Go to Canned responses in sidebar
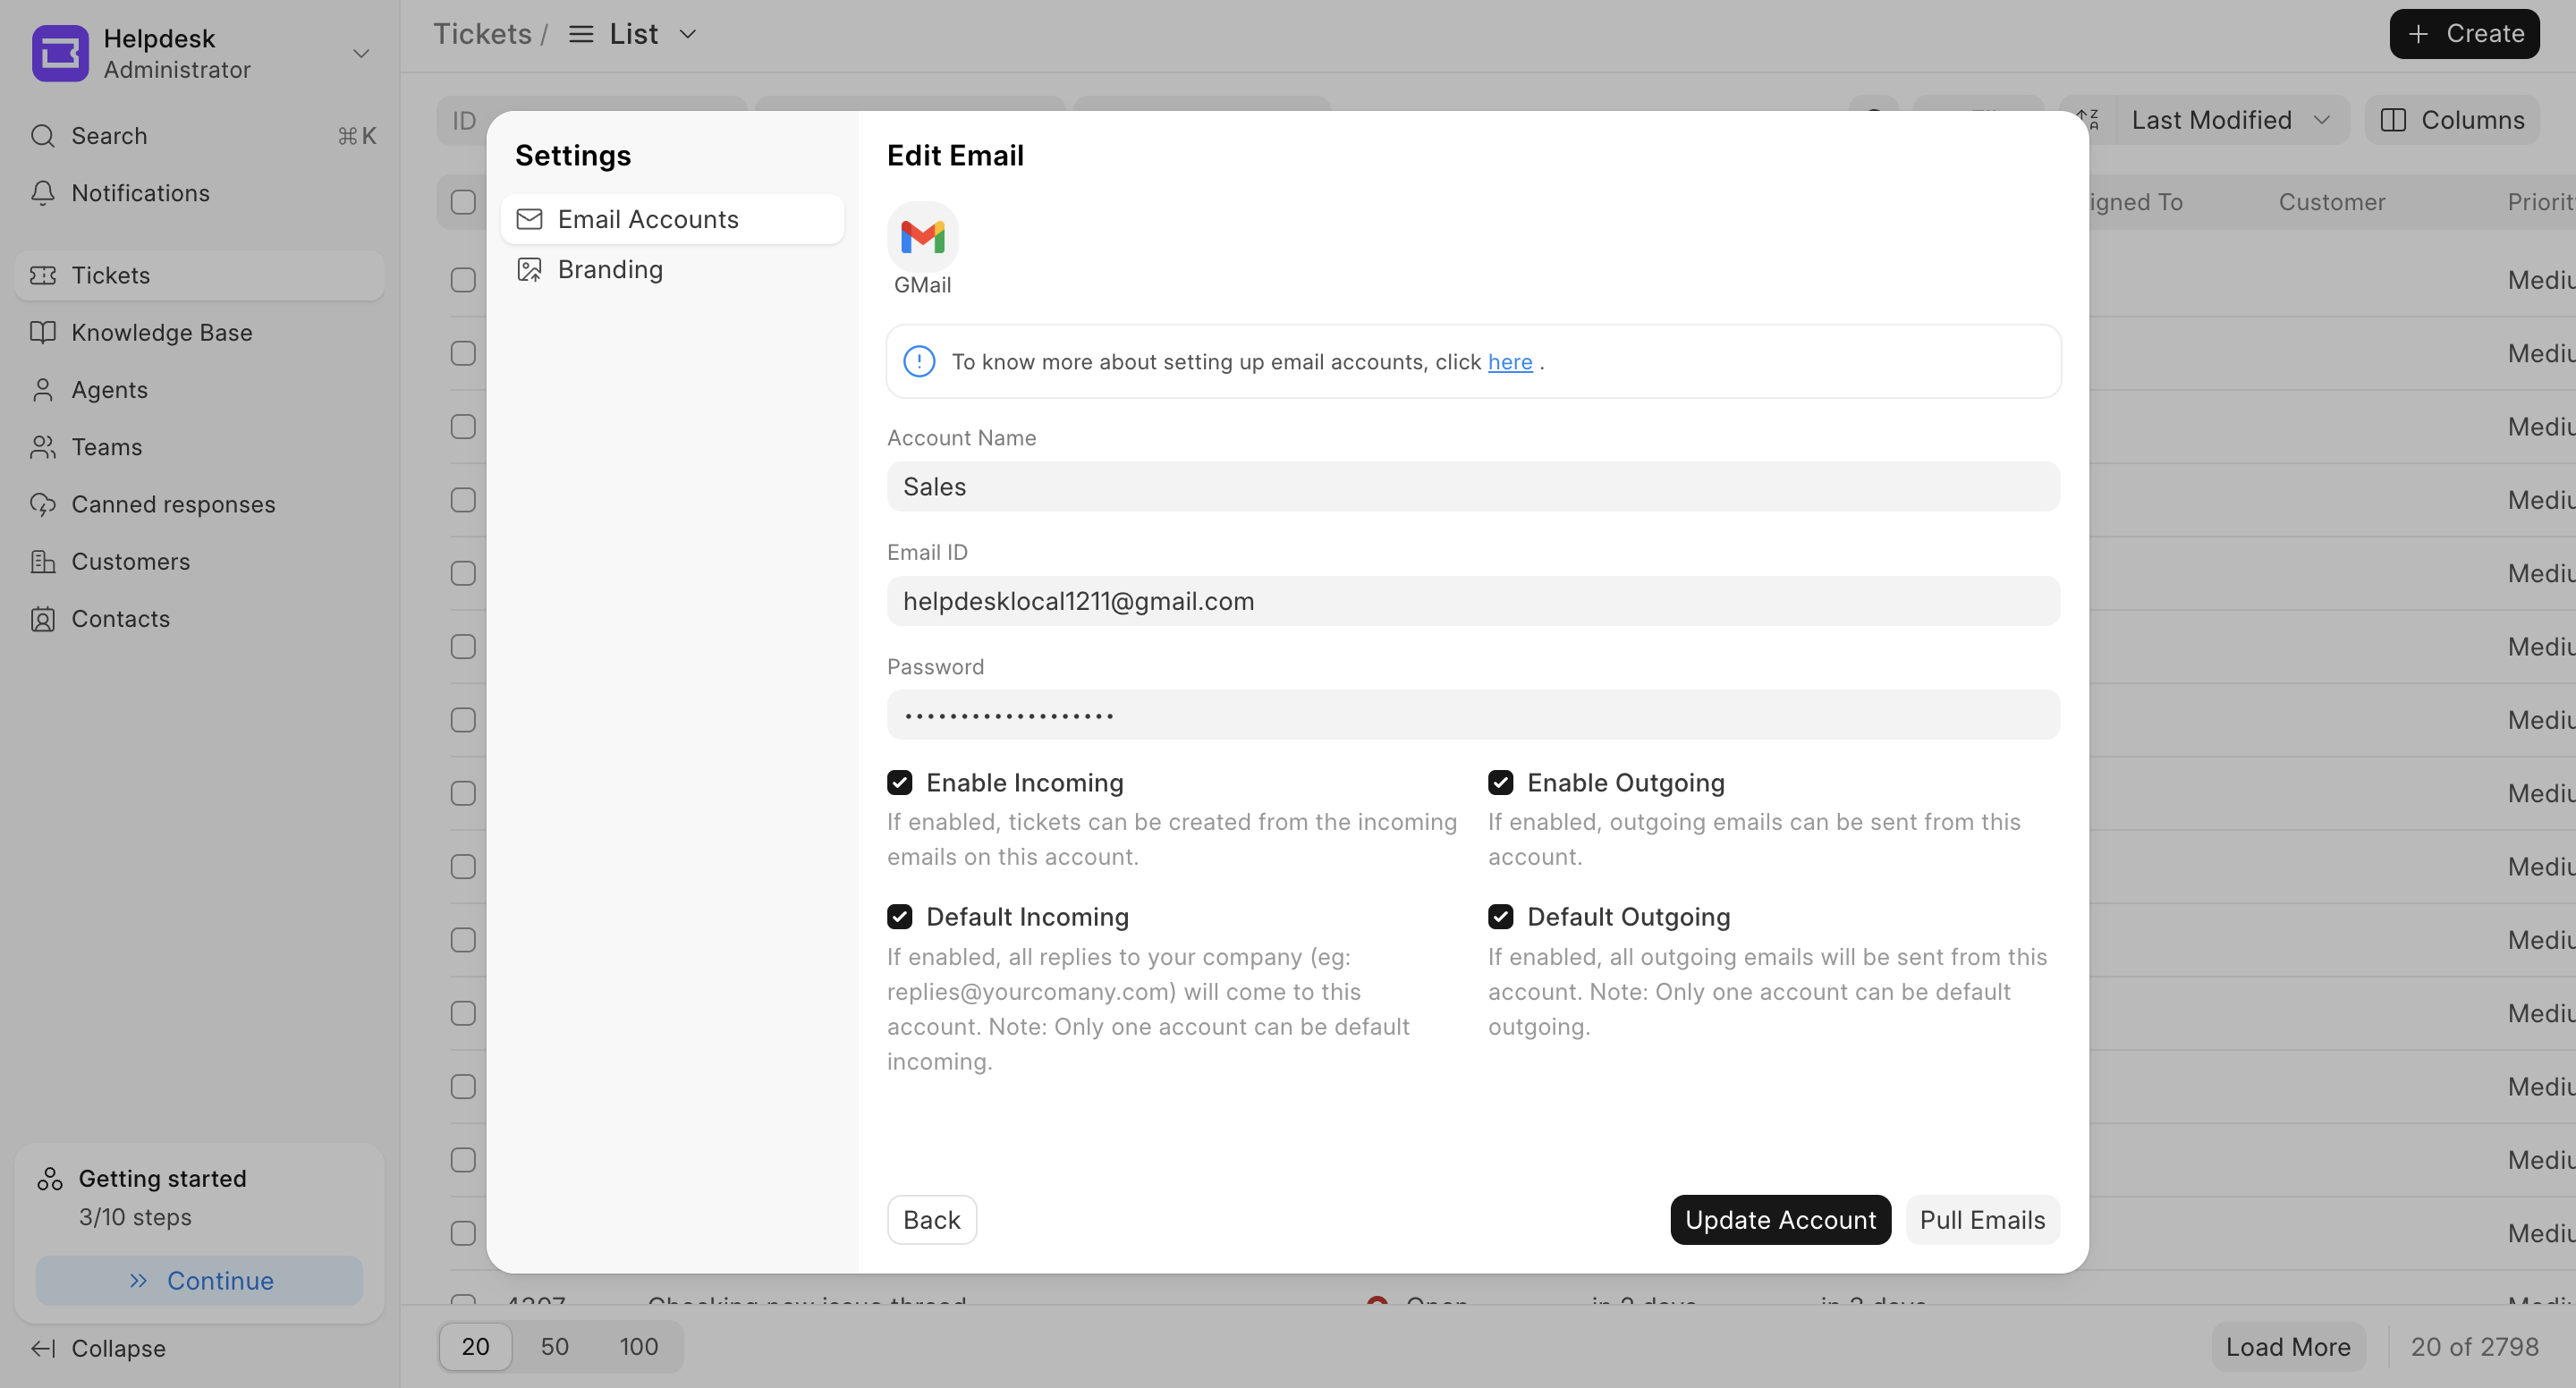This screenshot has height=1388, width=2576. (172, 504)
